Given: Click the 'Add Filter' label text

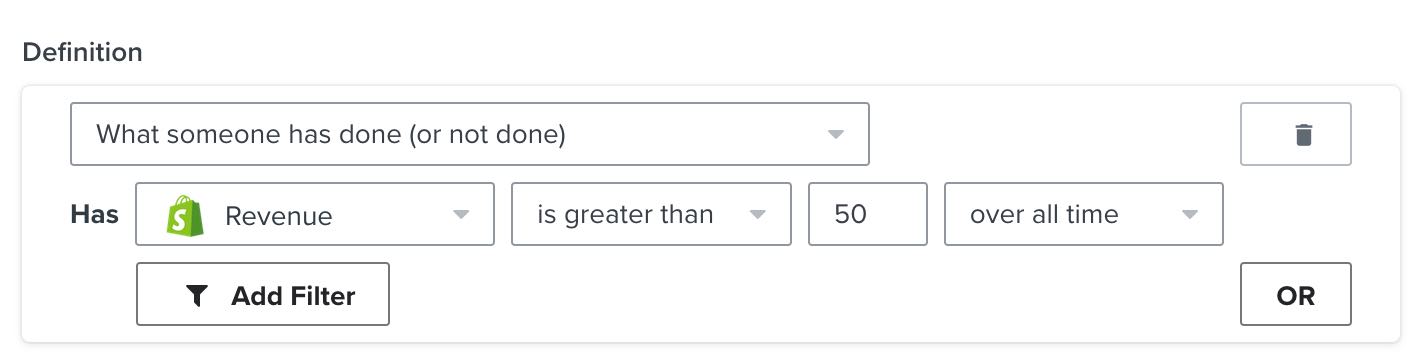Looking at the screenshot, I should (293, 295).
